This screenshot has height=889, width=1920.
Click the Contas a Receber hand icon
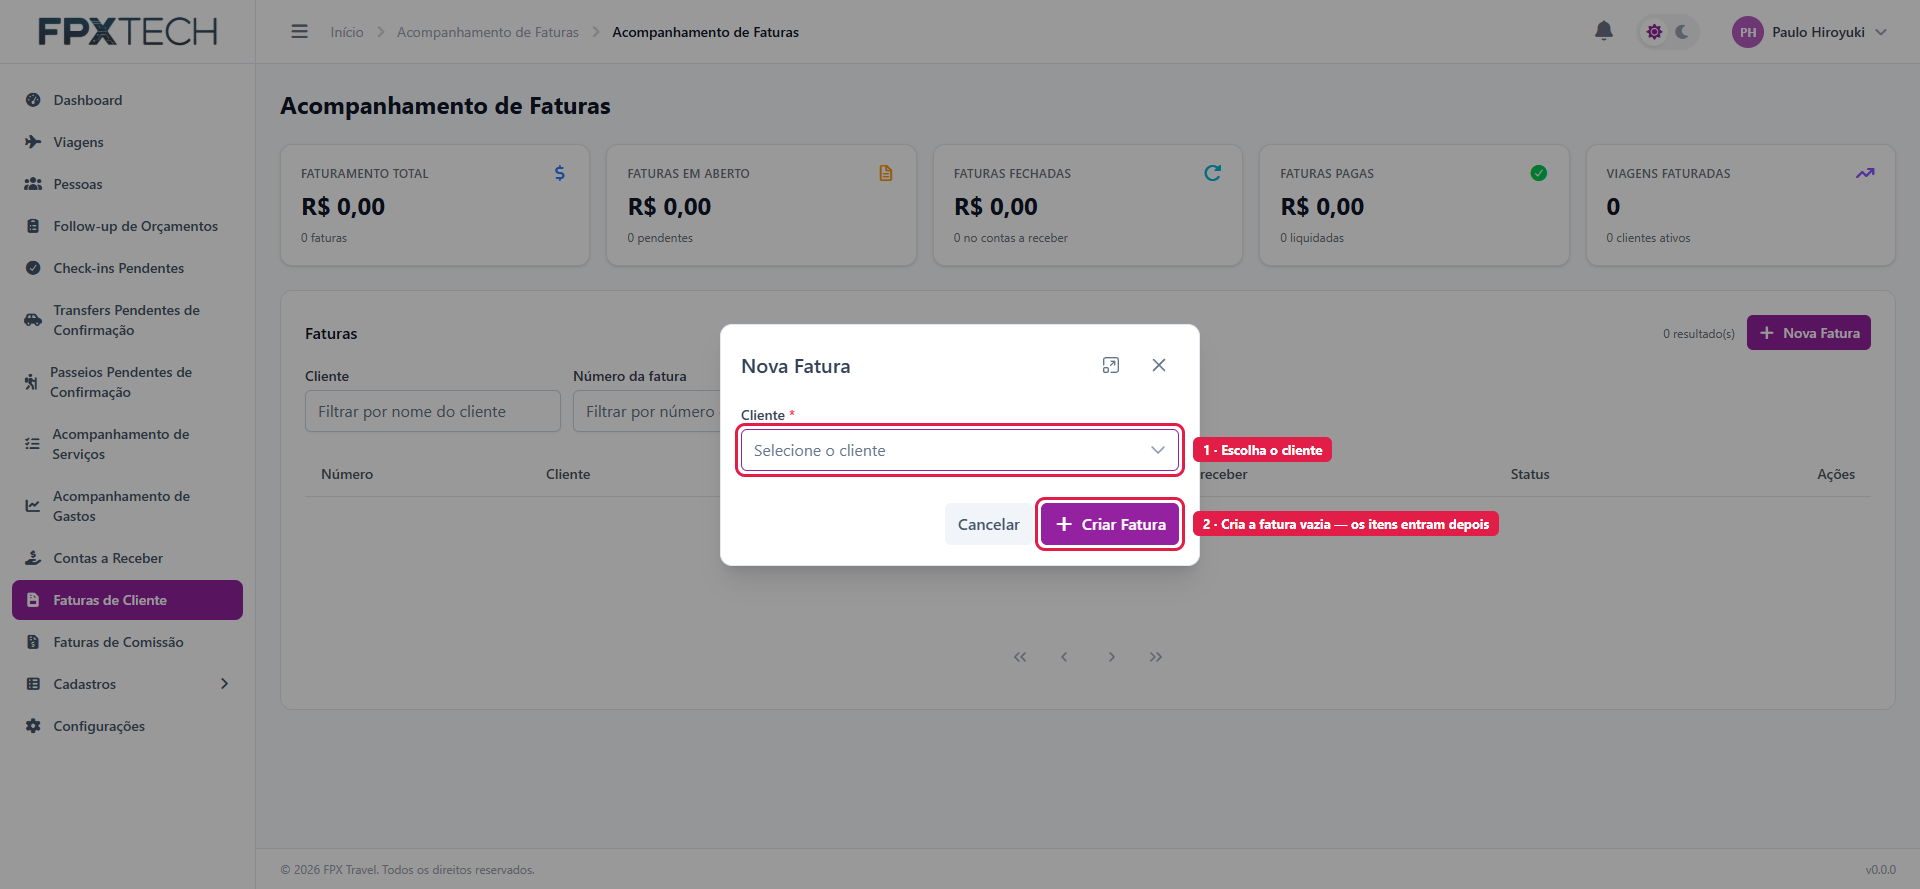(33, 558)
